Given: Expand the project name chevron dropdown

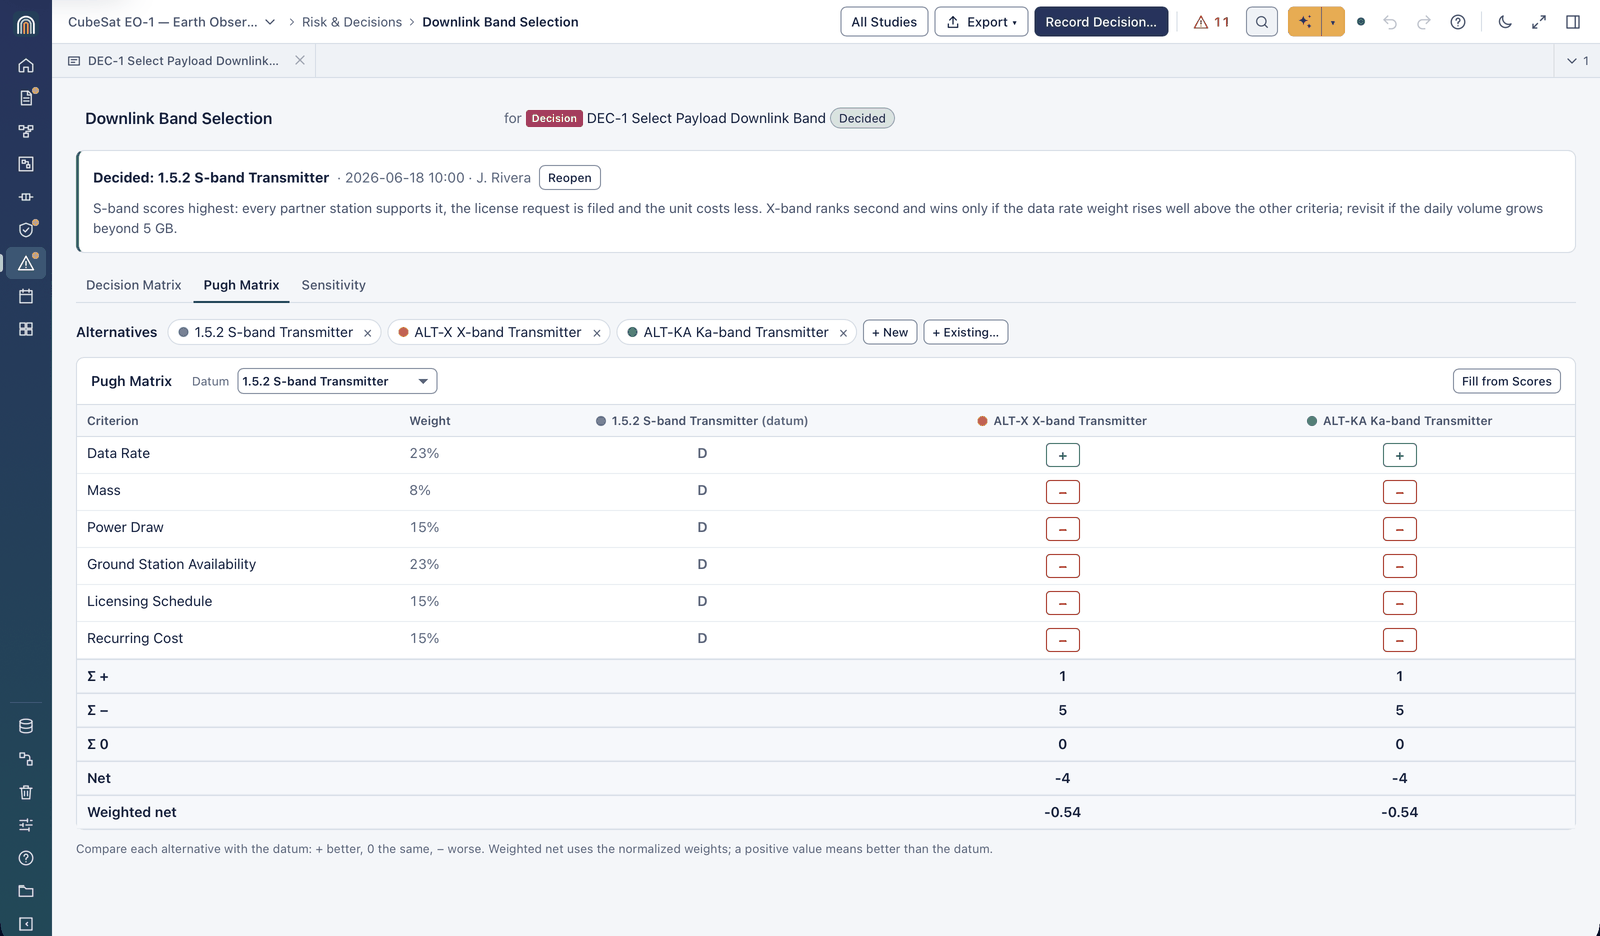Looking at the screenshot, I should pyautogui.click(x=270, y=22).
